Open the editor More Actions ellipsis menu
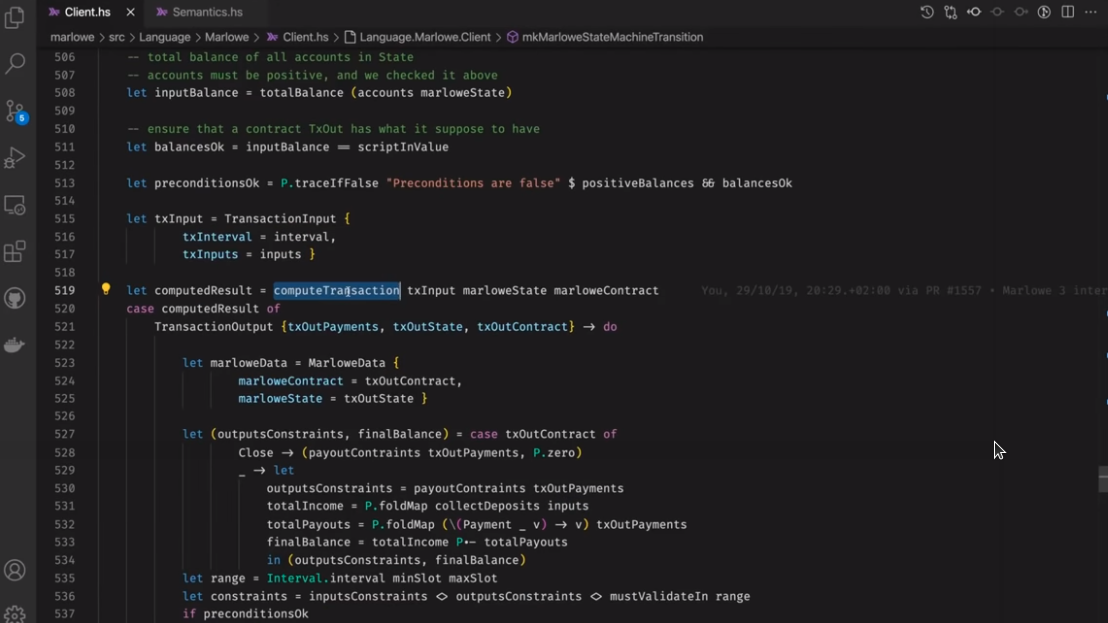The image size is (1108, 623). coord(1091,12)
